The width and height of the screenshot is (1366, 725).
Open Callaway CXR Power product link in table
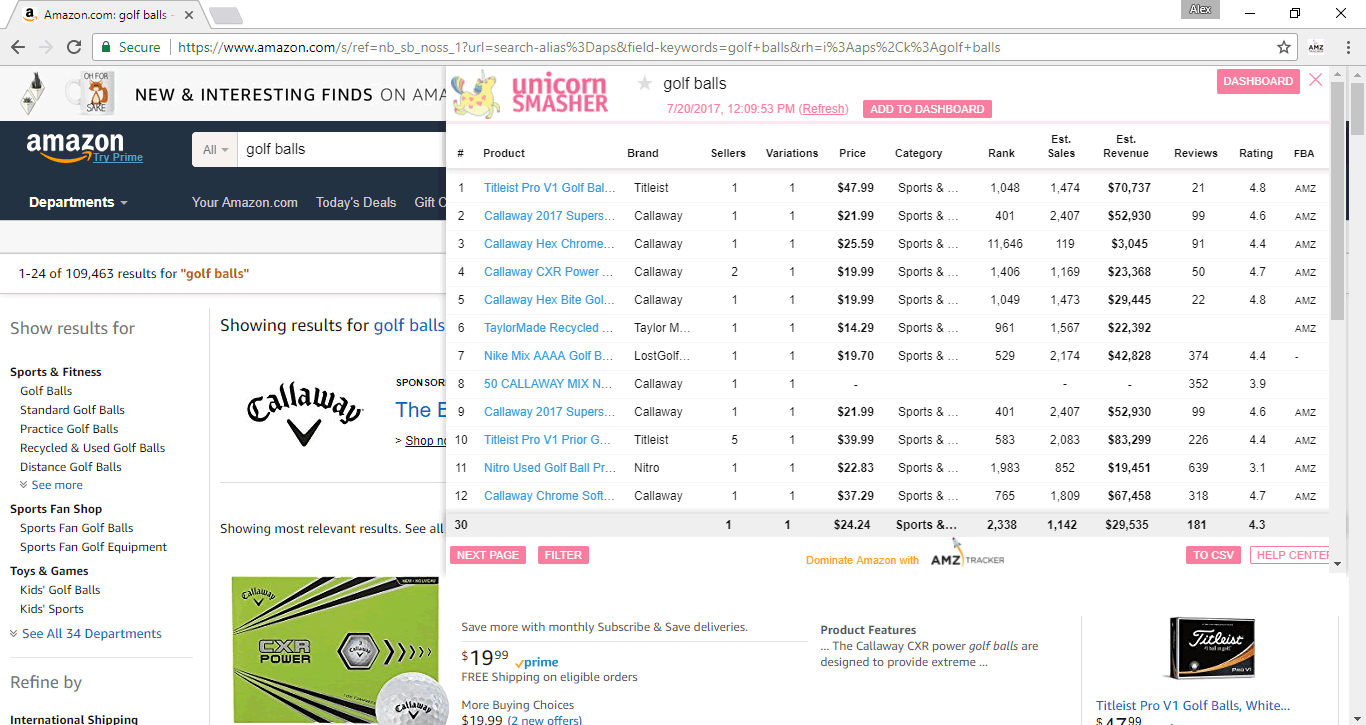[548, 272]
